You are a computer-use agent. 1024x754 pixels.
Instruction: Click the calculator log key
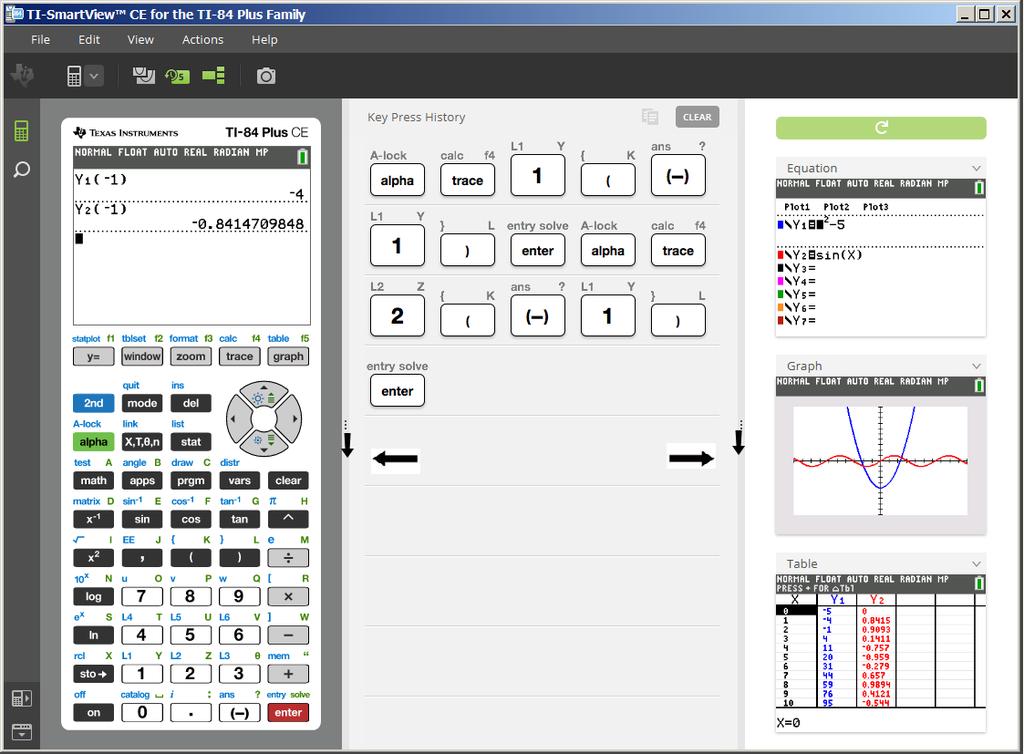[93, 596]
